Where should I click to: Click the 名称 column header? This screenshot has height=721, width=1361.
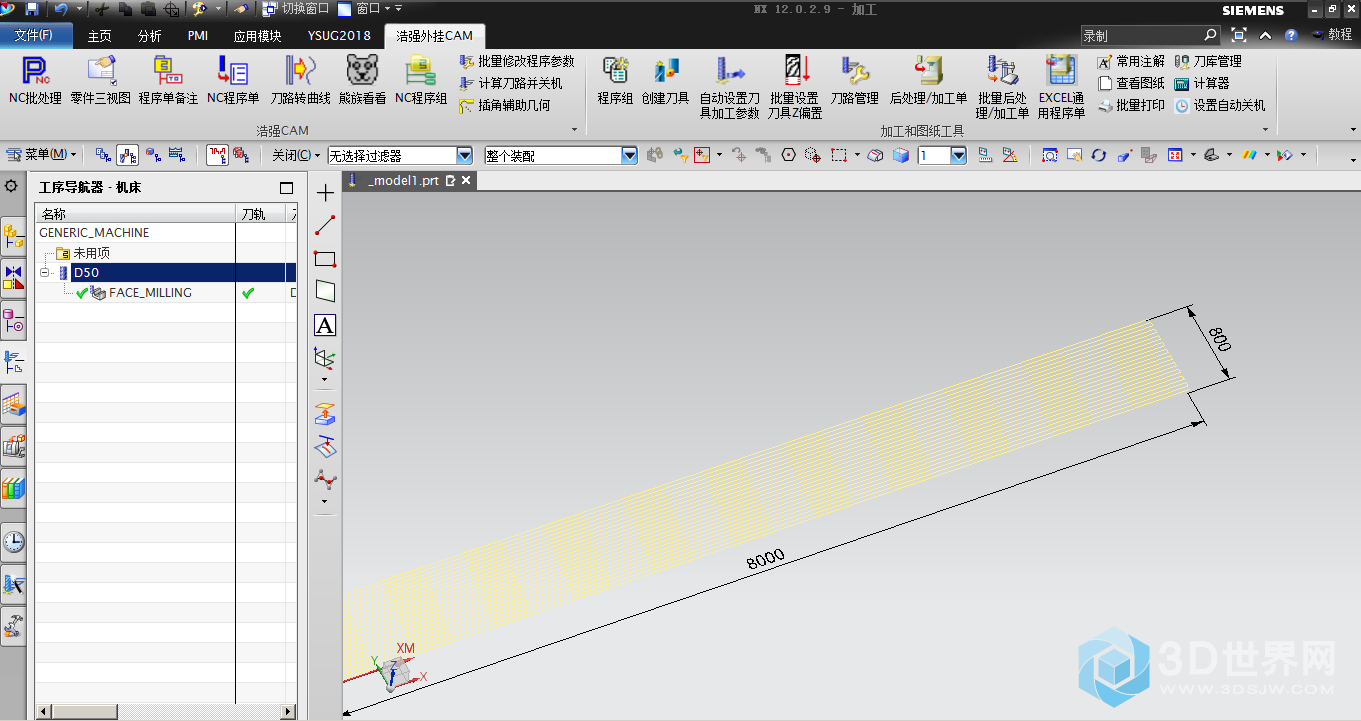click(x=135, y=214)
